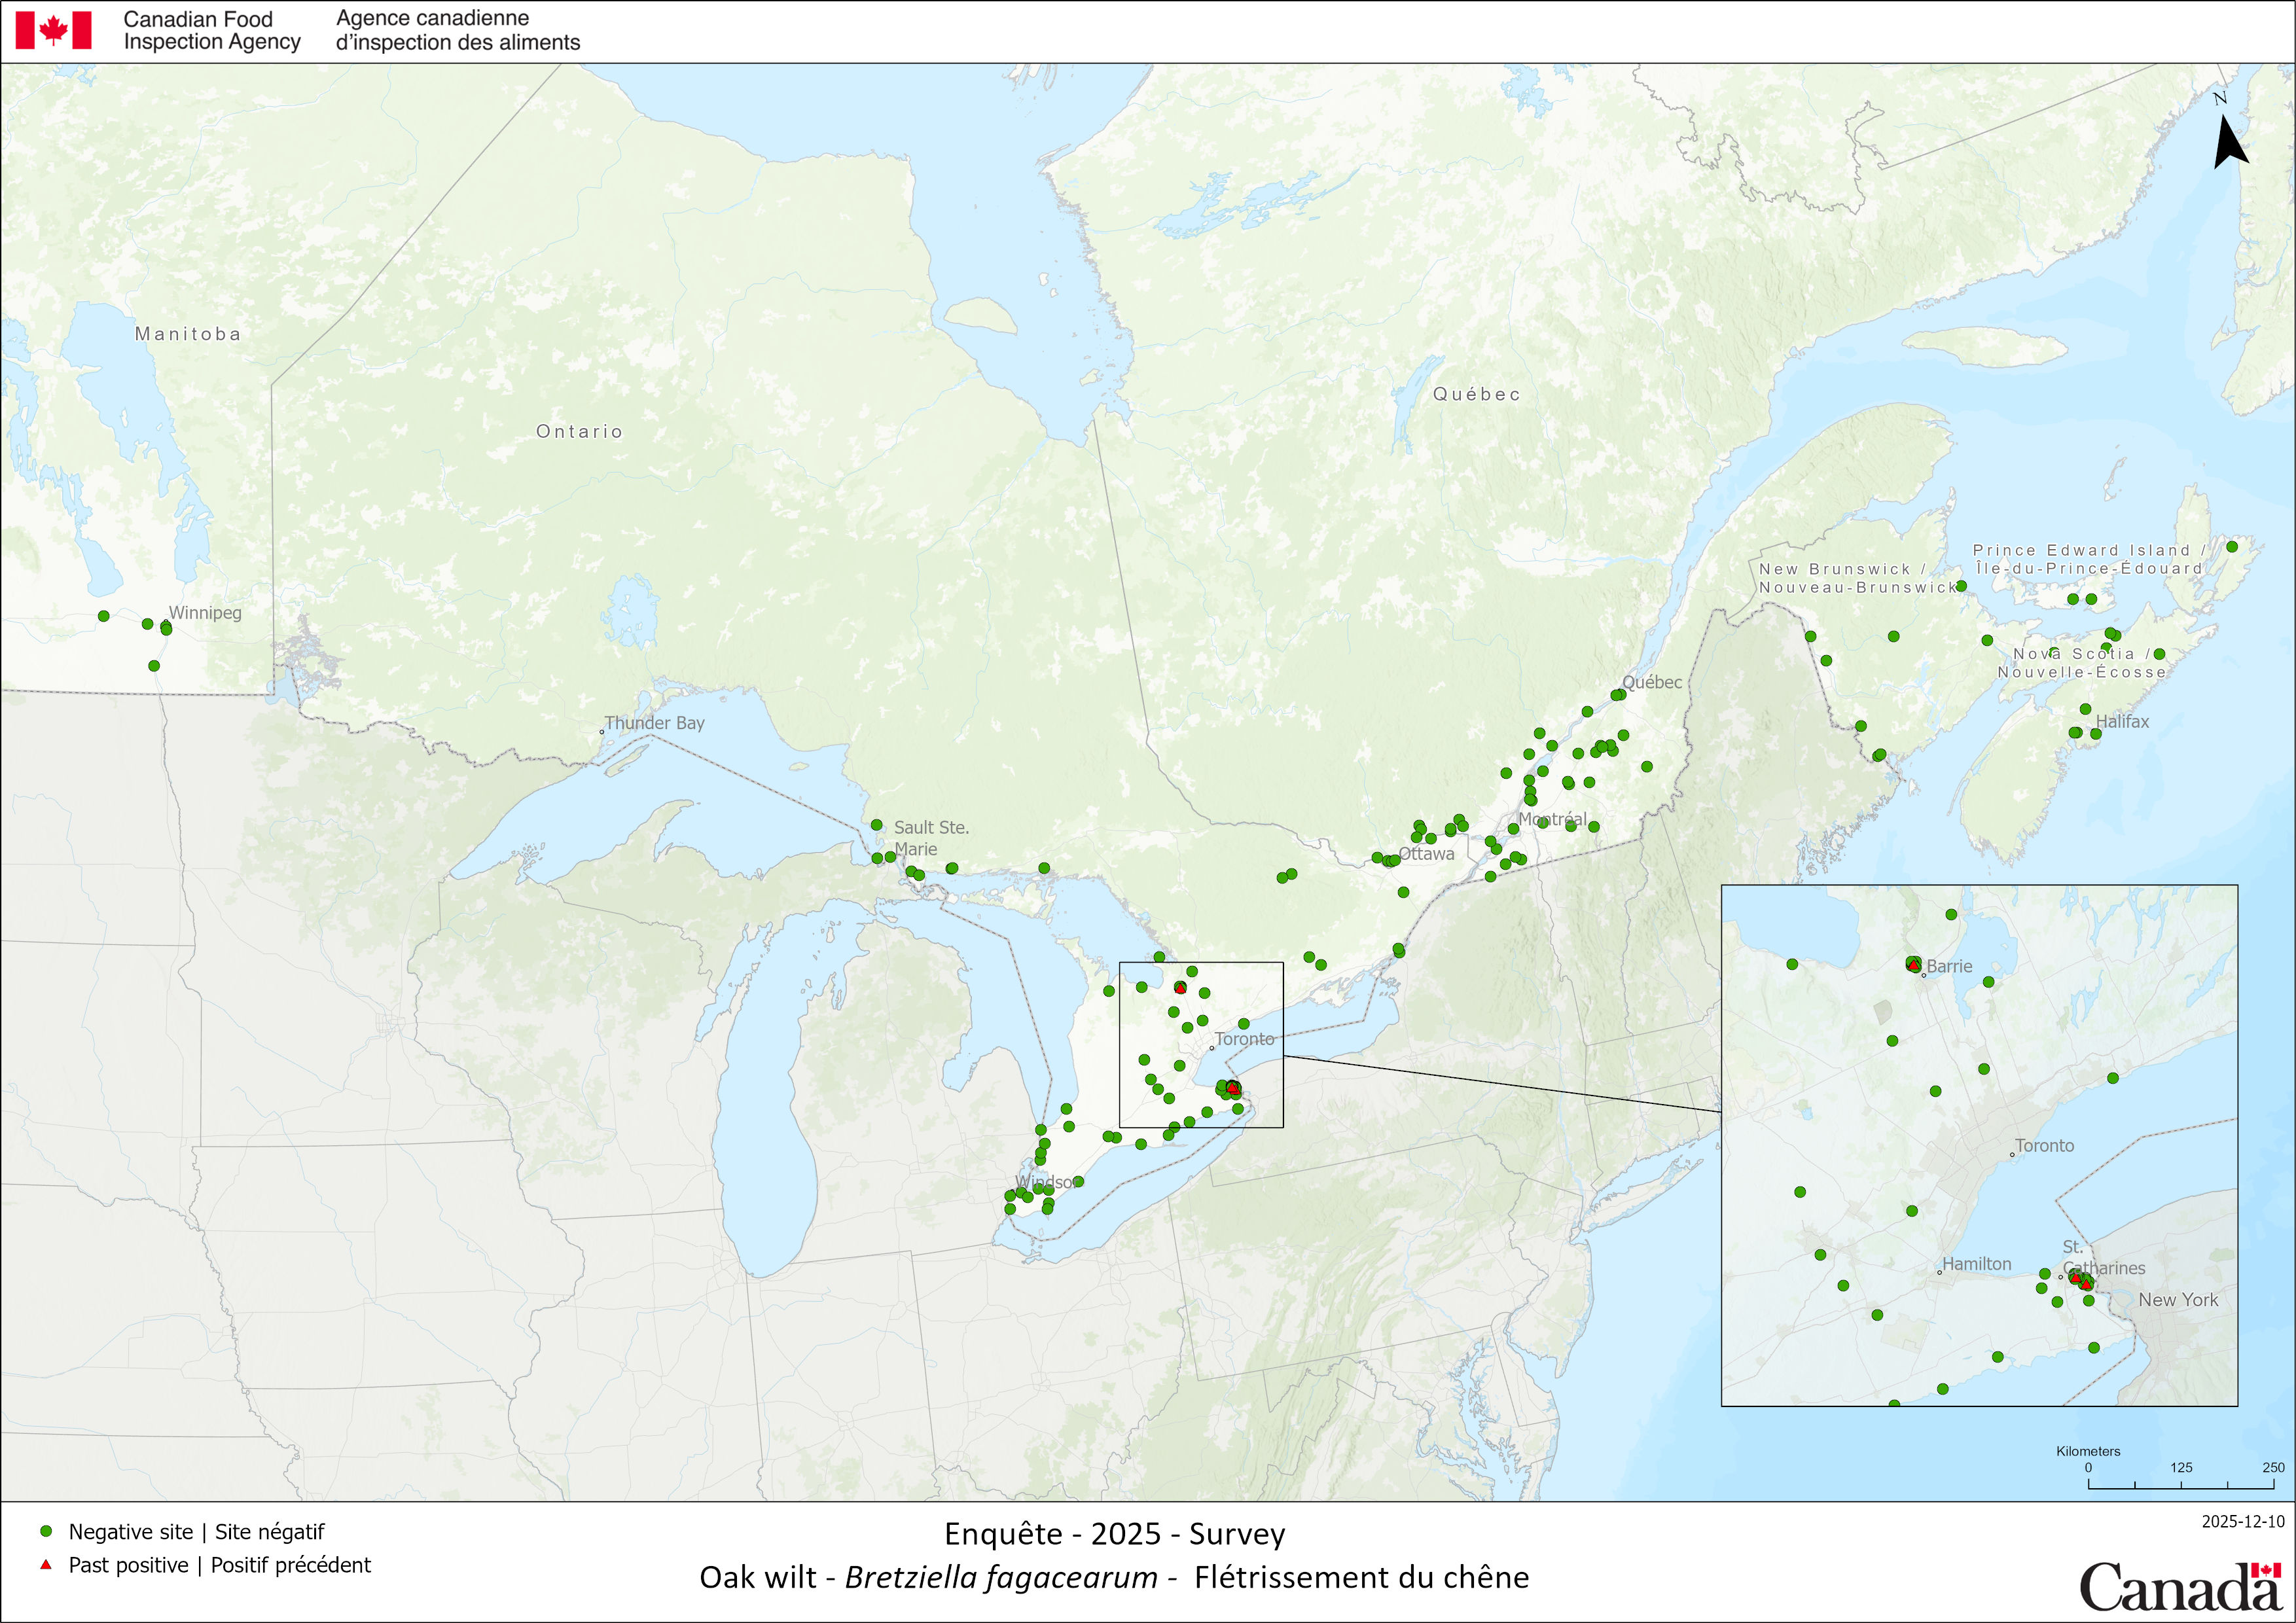Click the Toronto label on the main map
This screenshot has width=2296, height=1623.
coord(1244,1039)
